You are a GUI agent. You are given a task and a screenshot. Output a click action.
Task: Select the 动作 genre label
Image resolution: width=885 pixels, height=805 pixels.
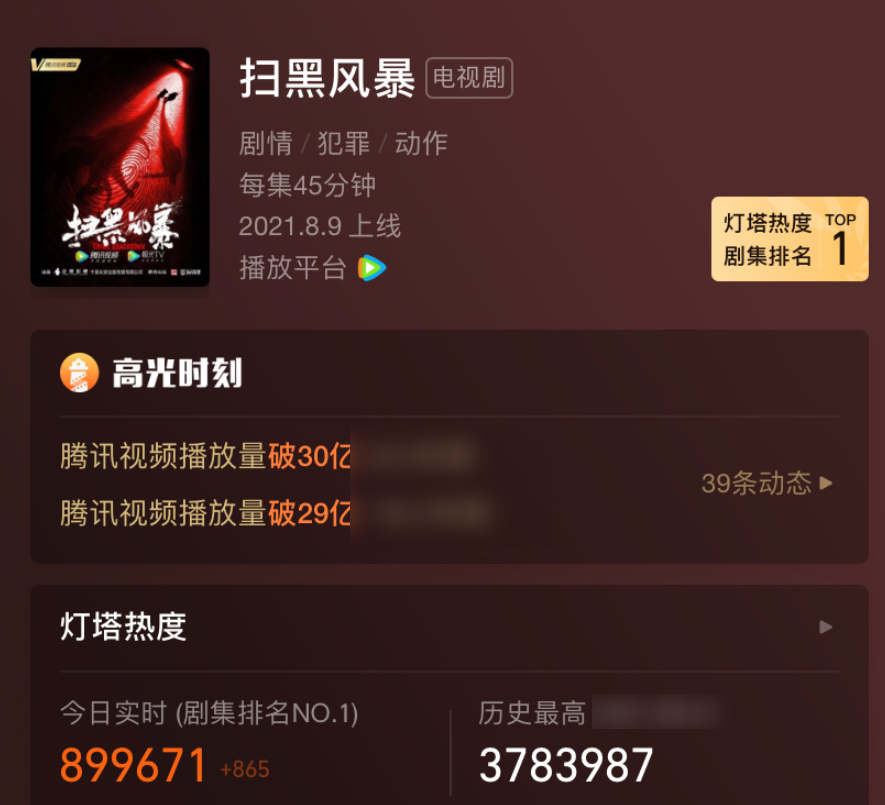click(x=421, y=143)
